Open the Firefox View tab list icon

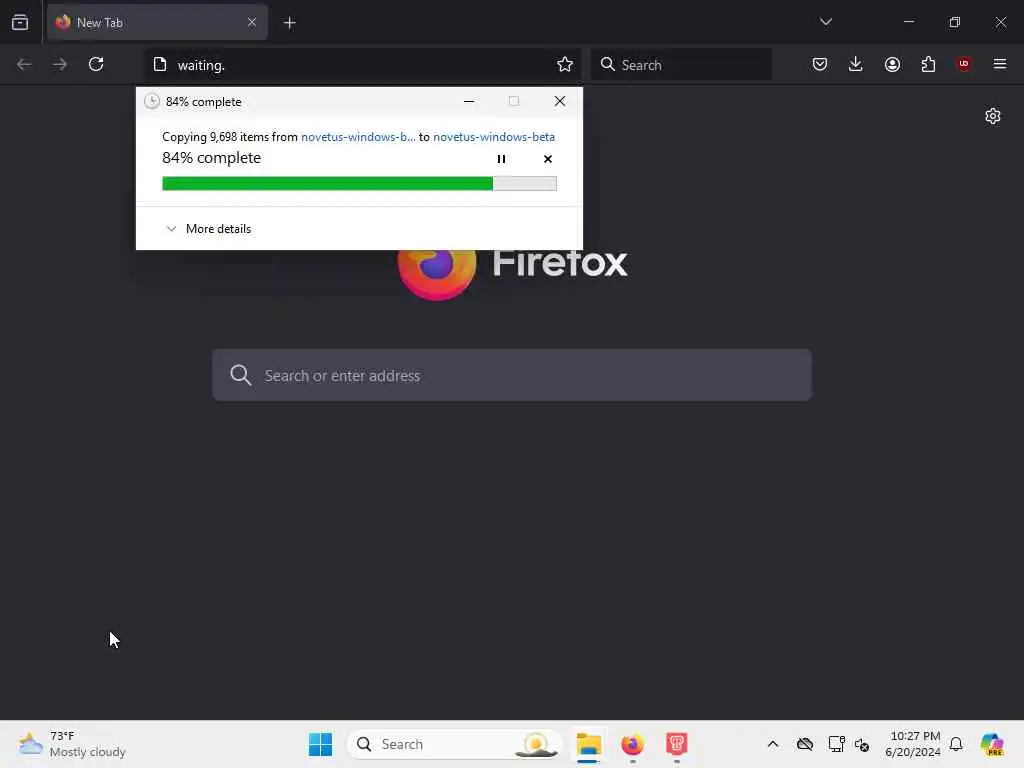tap(20, 22)
